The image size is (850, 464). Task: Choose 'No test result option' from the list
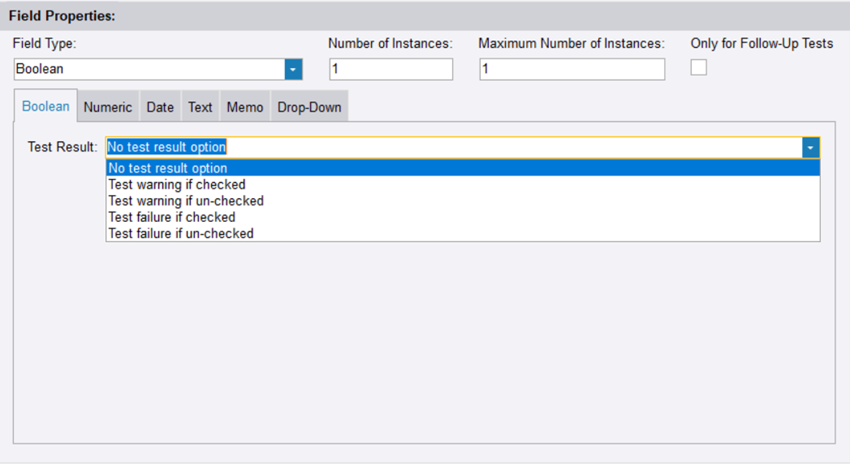point(168,168)
